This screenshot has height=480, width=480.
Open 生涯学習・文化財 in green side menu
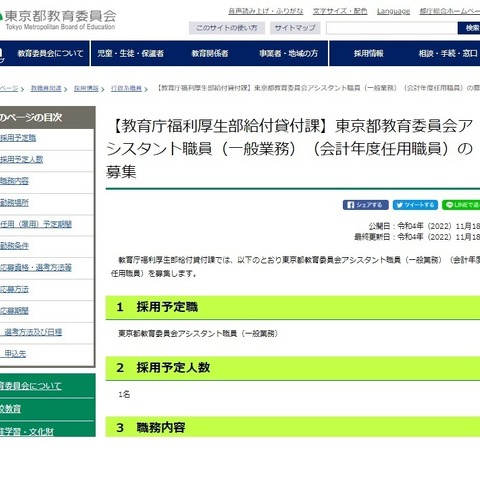click(x=27, y=431)
